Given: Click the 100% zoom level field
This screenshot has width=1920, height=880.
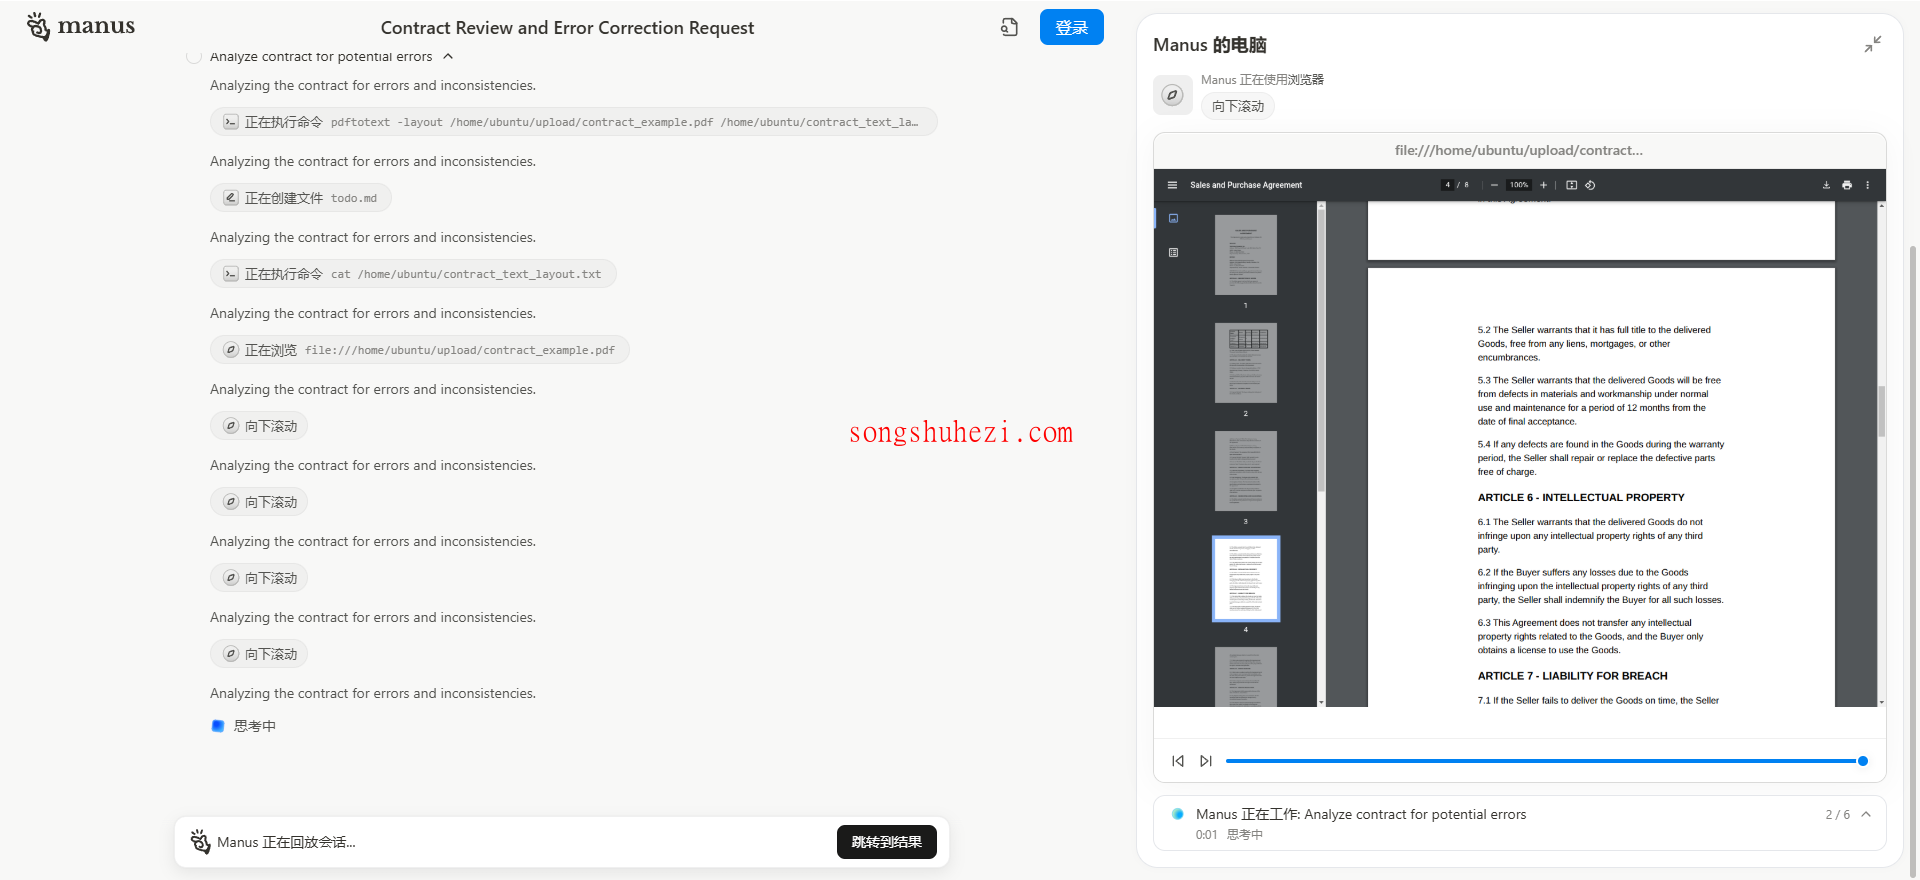Looking at the screenshot, I should point(1519,185).
